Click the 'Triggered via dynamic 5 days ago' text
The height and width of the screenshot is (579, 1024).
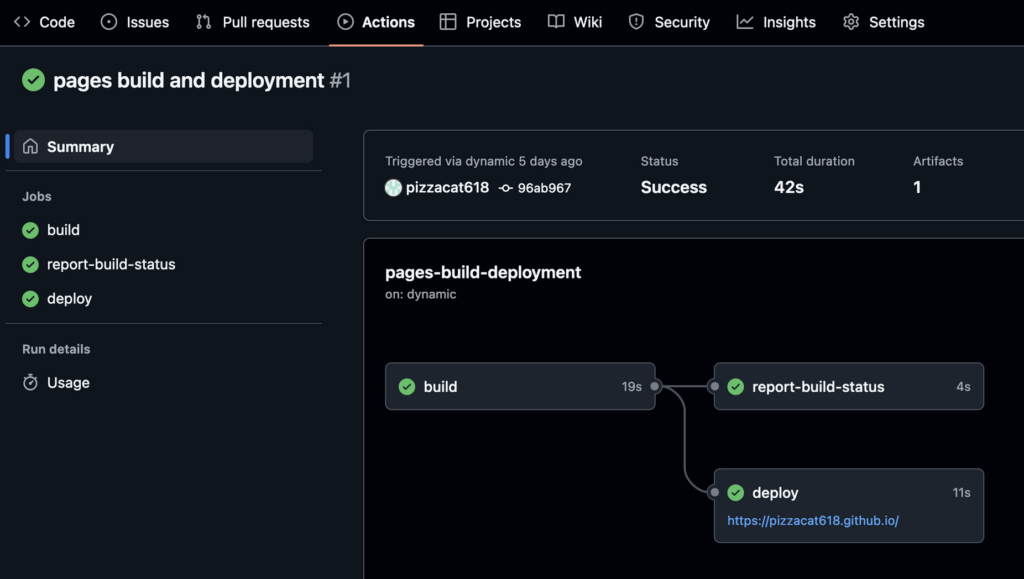coord(483,161)
